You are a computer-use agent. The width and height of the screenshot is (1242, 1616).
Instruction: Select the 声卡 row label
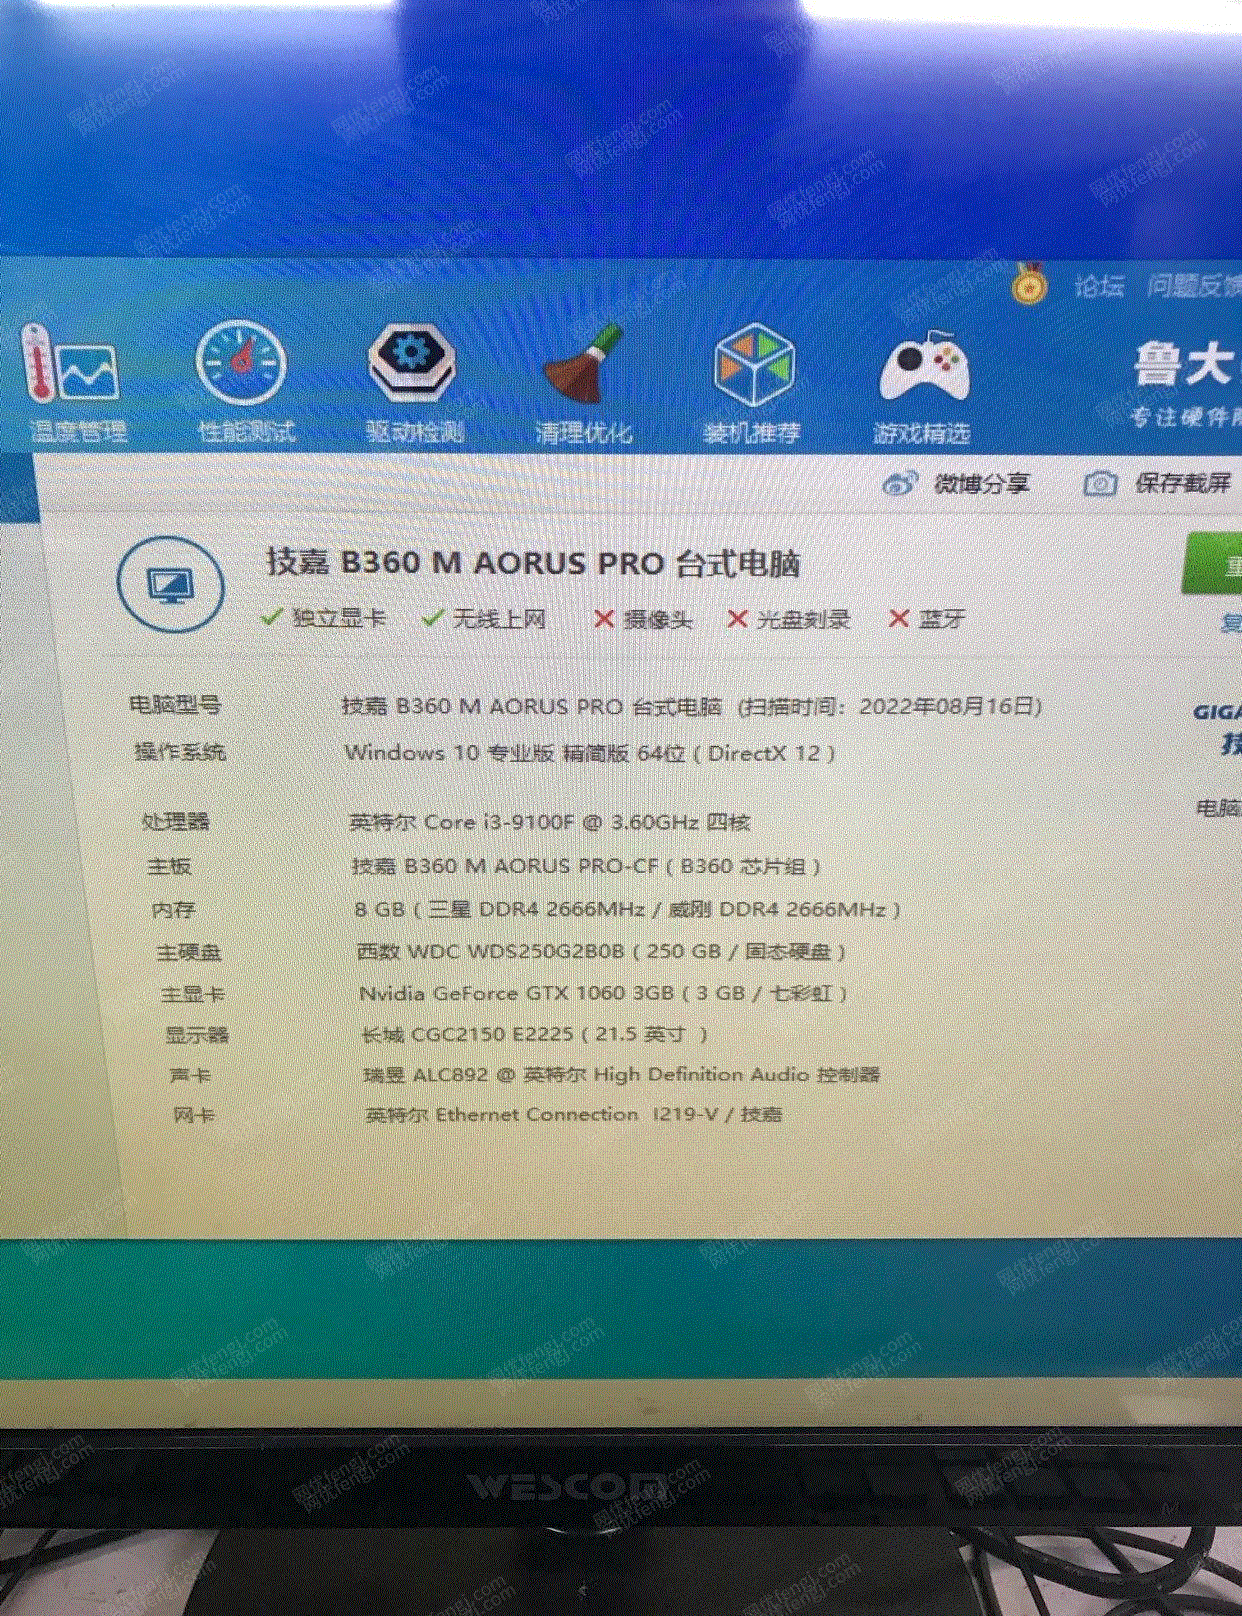[190, 1075]
